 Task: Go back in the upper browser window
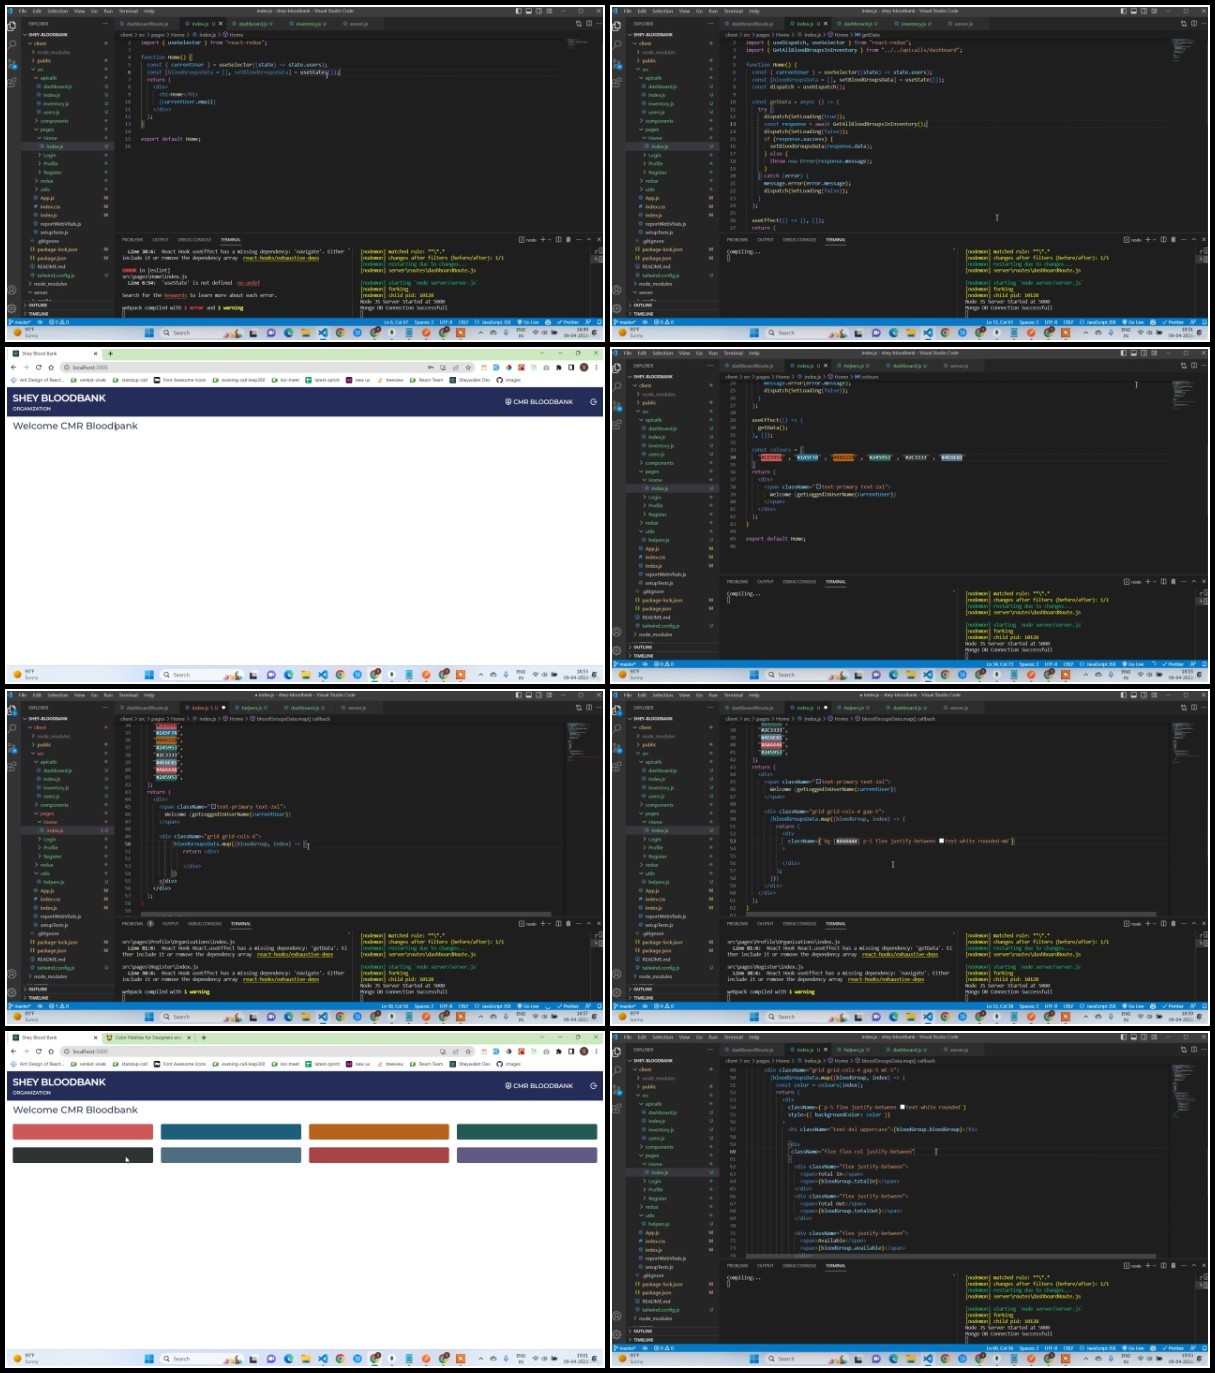click(13, 367)
